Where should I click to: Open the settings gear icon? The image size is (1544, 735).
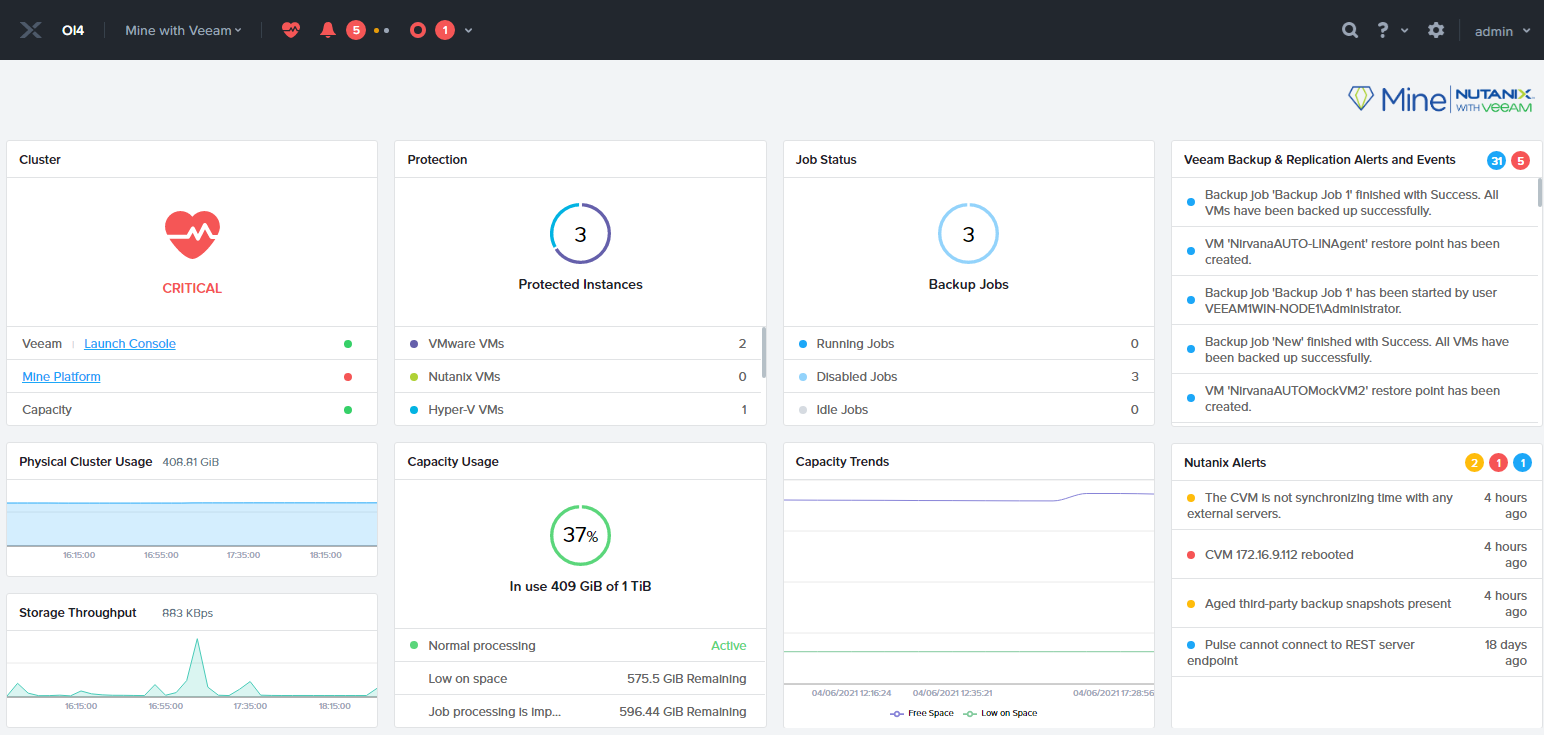click(x=1436, y=30)
